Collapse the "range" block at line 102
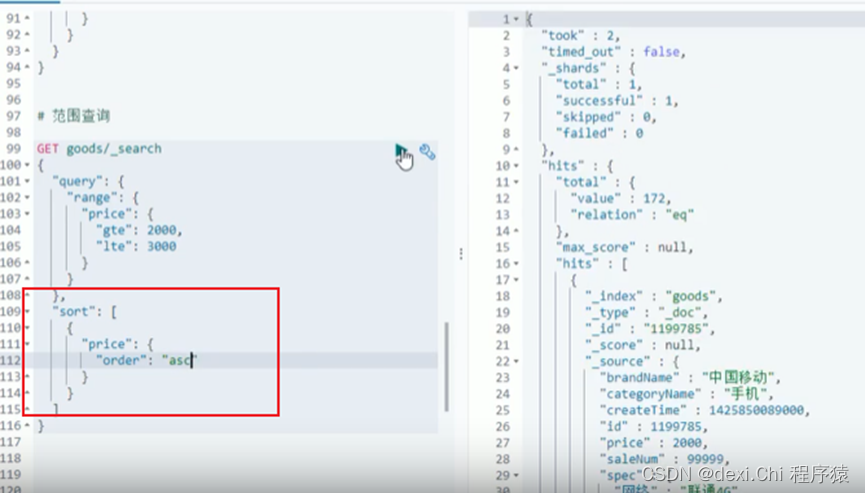865x493 pixels. tap(27, 197)
